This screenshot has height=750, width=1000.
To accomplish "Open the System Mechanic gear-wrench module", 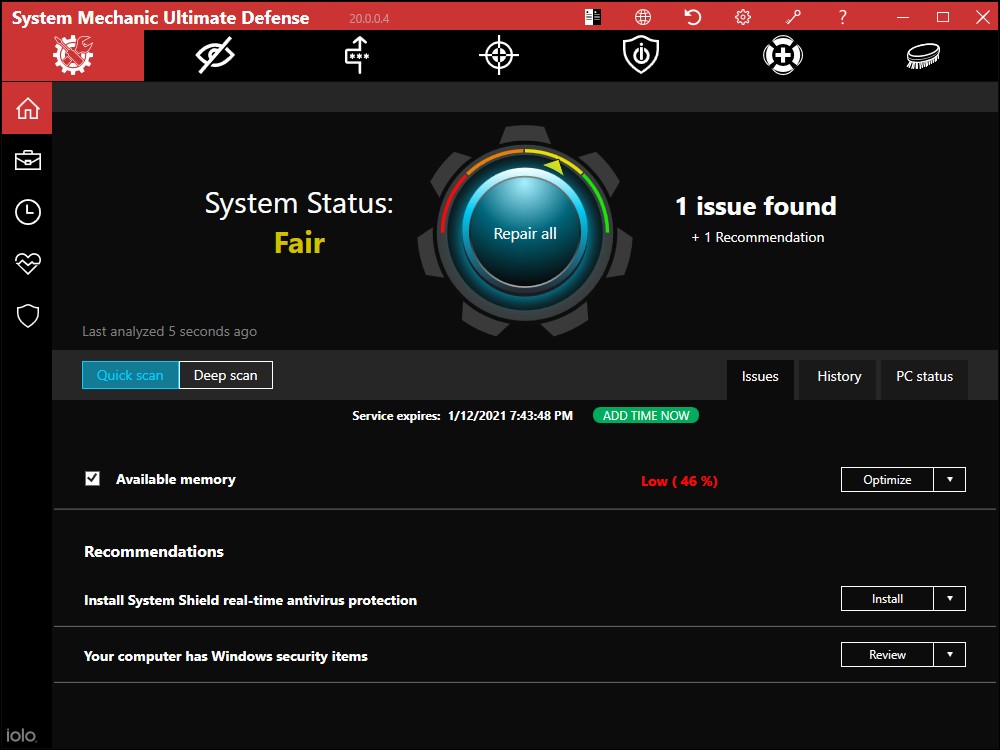I will [x=73, y=55].
